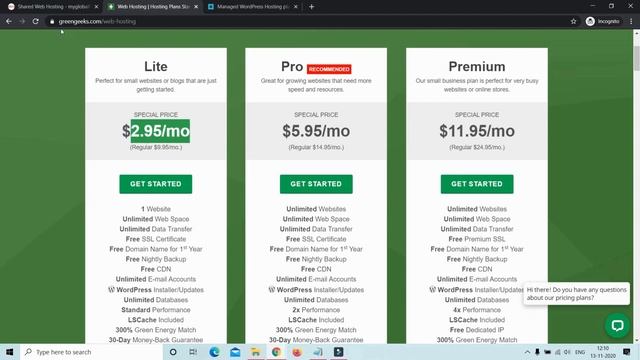Open Task View on the taskbar
The image size is (640, 360).
193,352
